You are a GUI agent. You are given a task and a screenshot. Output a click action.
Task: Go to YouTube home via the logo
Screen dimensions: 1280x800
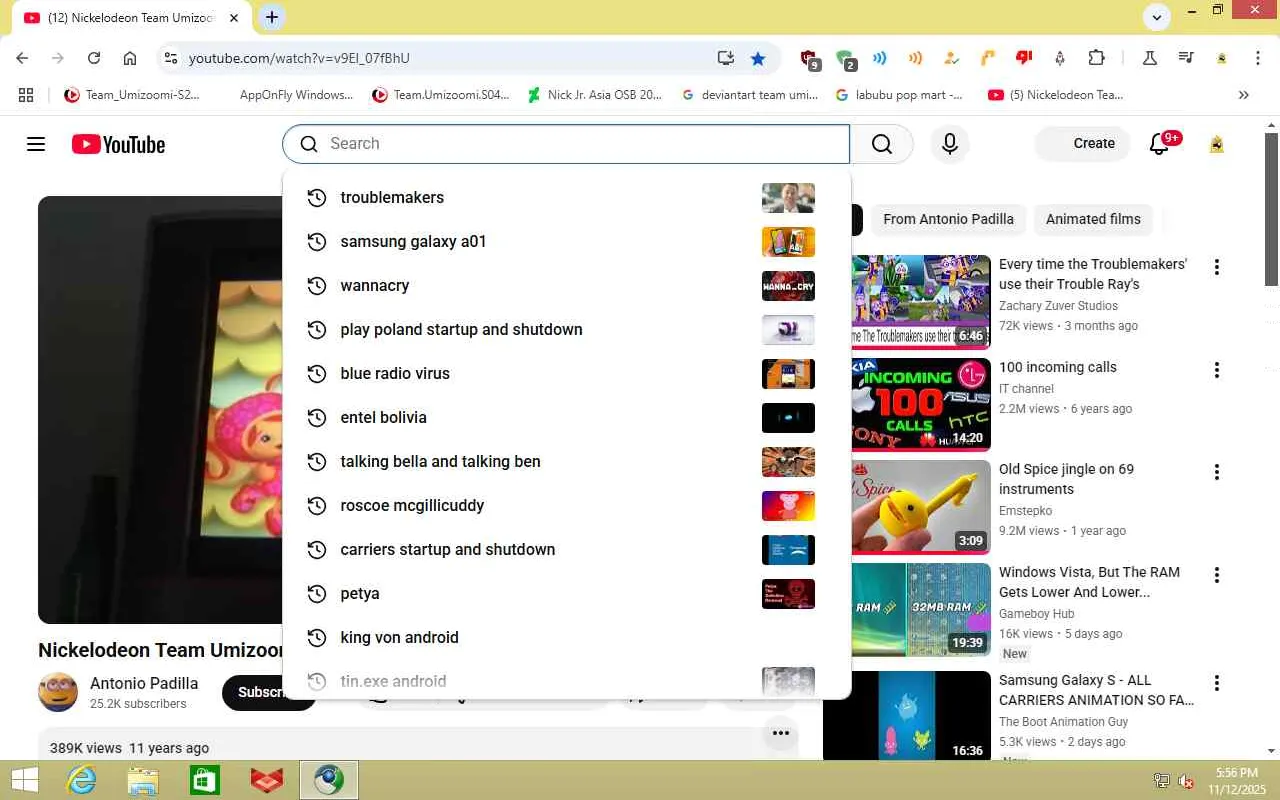tap(118, 144)
